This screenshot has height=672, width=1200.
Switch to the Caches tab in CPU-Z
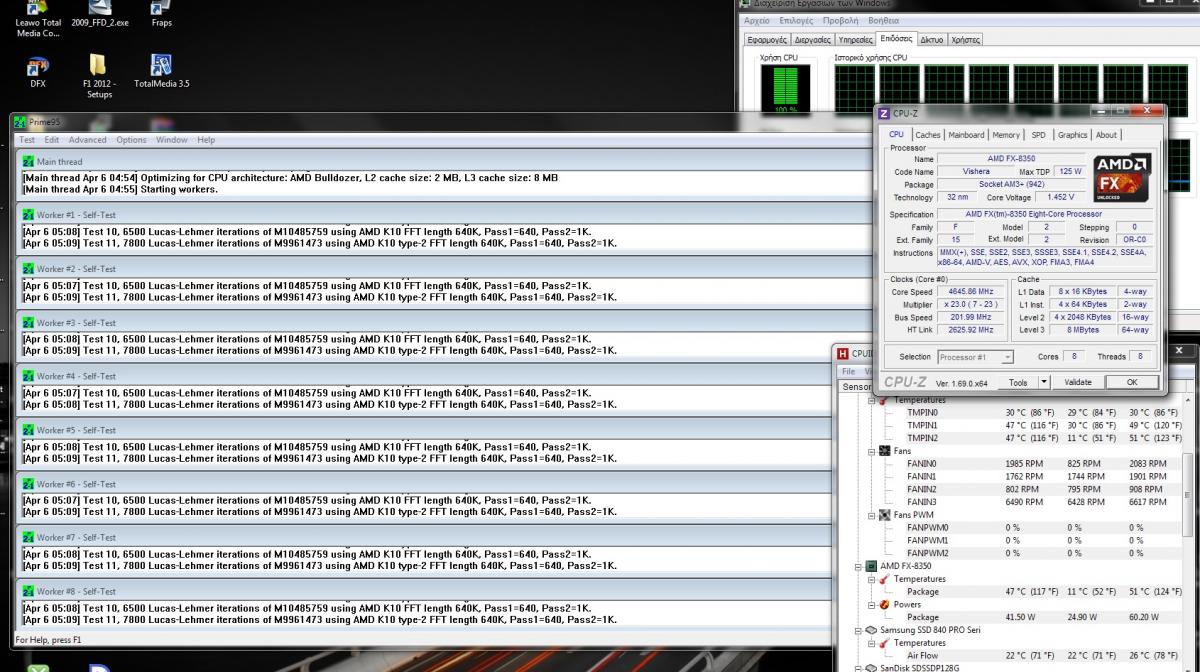click(928, 135)
